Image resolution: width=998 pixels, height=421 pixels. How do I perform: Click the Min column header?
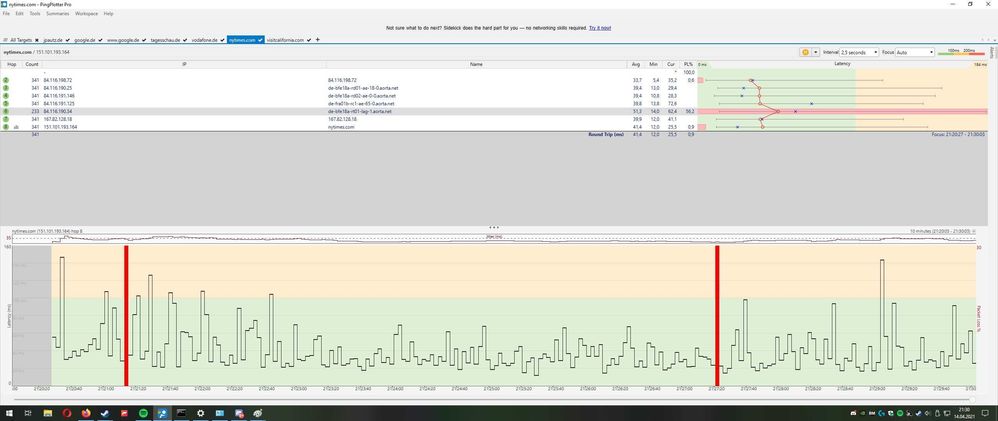click(653, 64)
